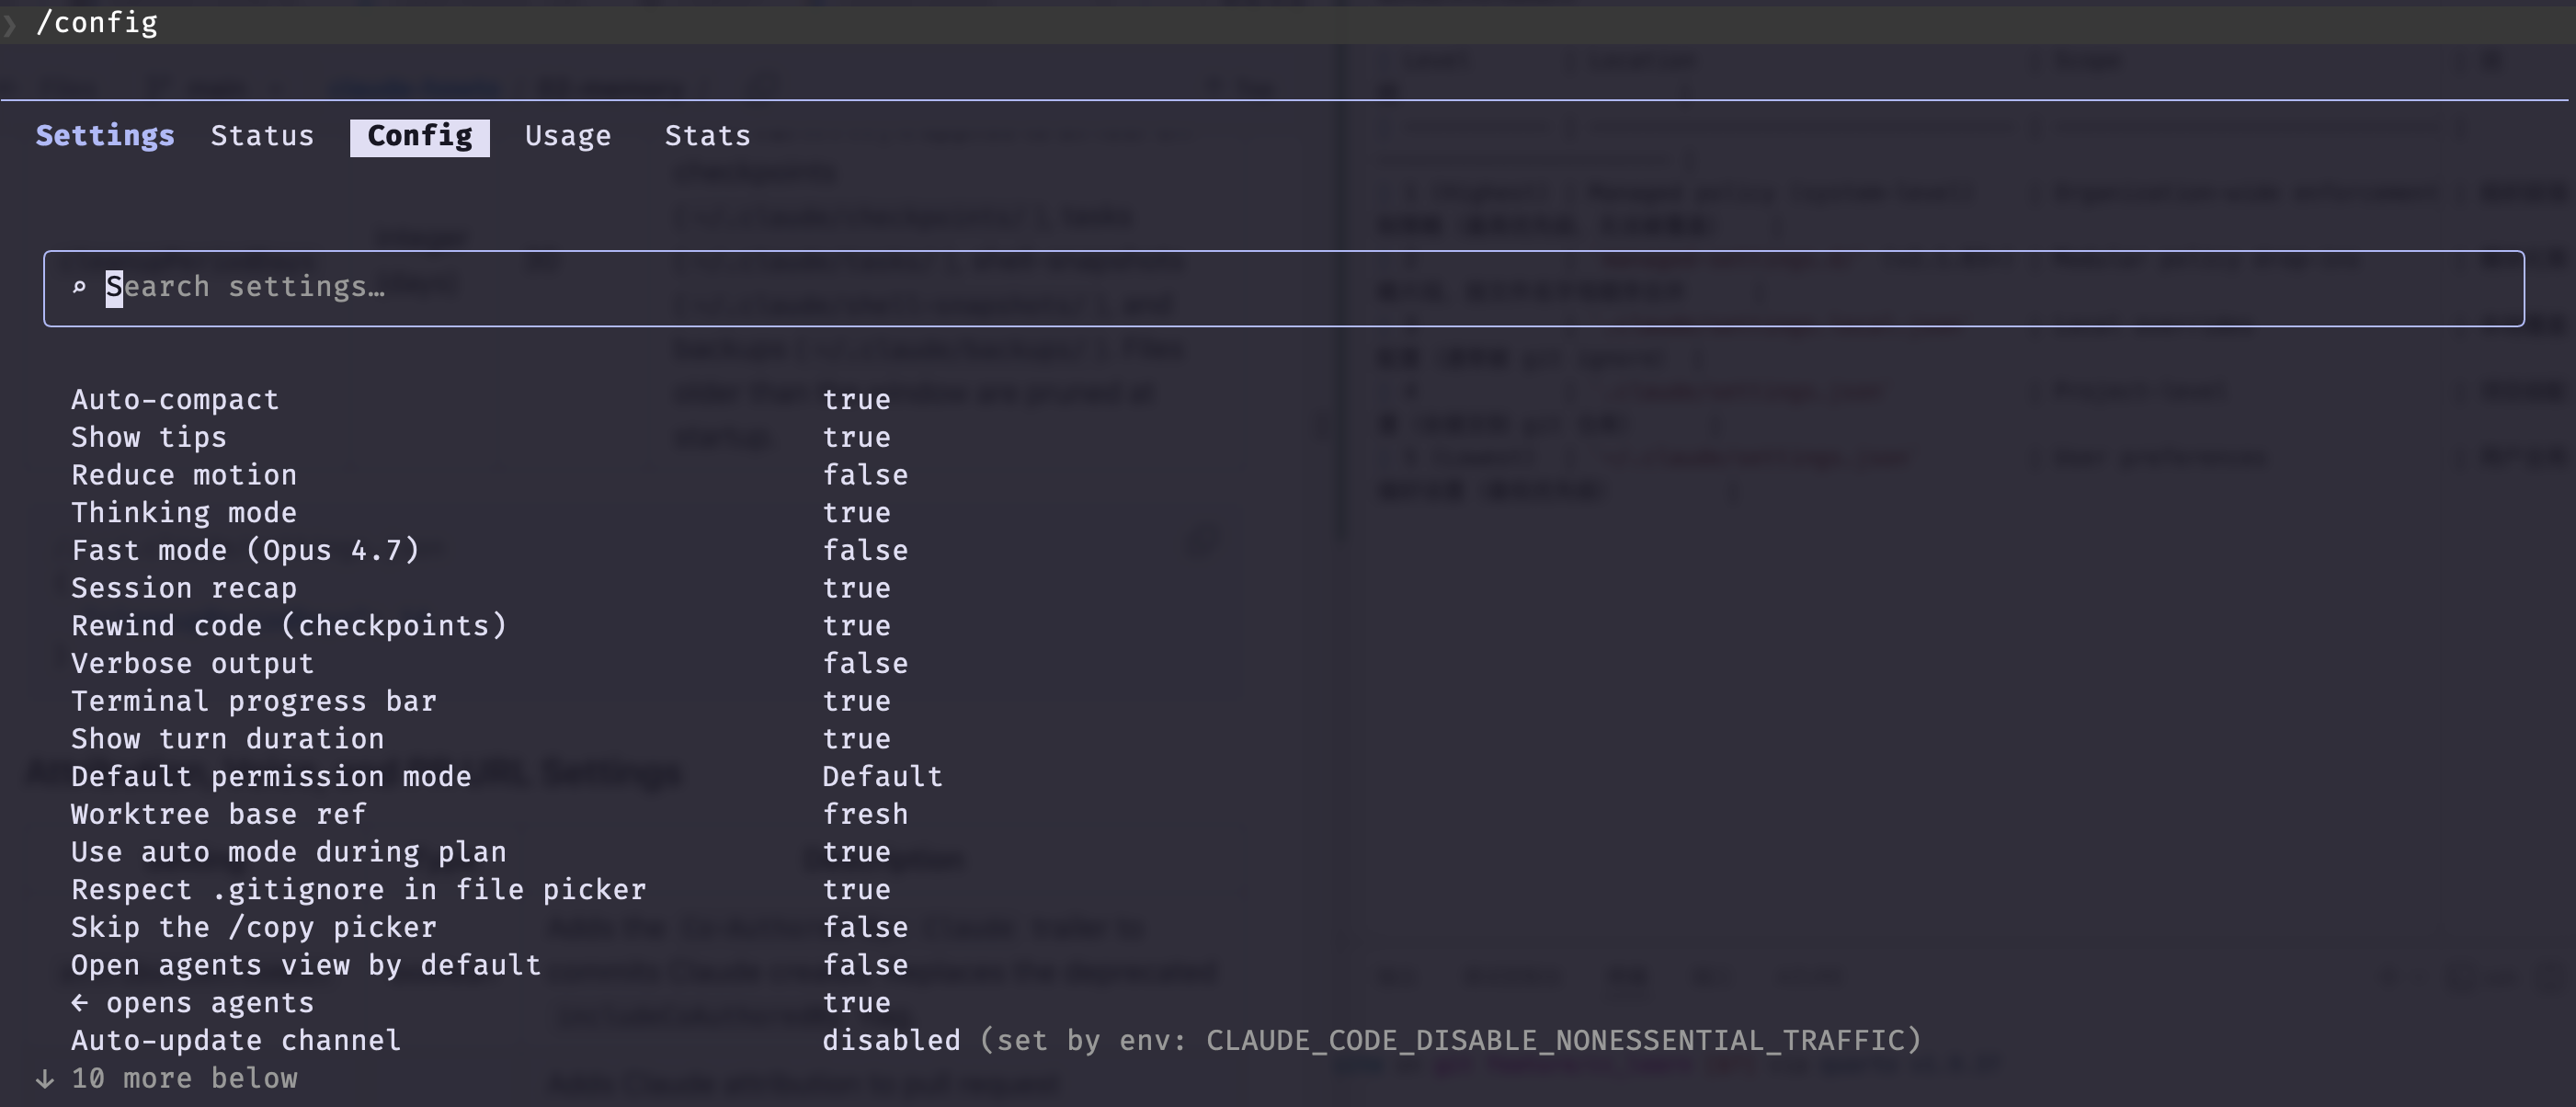2576x1107 pixels.
Task: Toggle the Auto-compact true value
Action: pyautogui.click(x=857, y=400)
